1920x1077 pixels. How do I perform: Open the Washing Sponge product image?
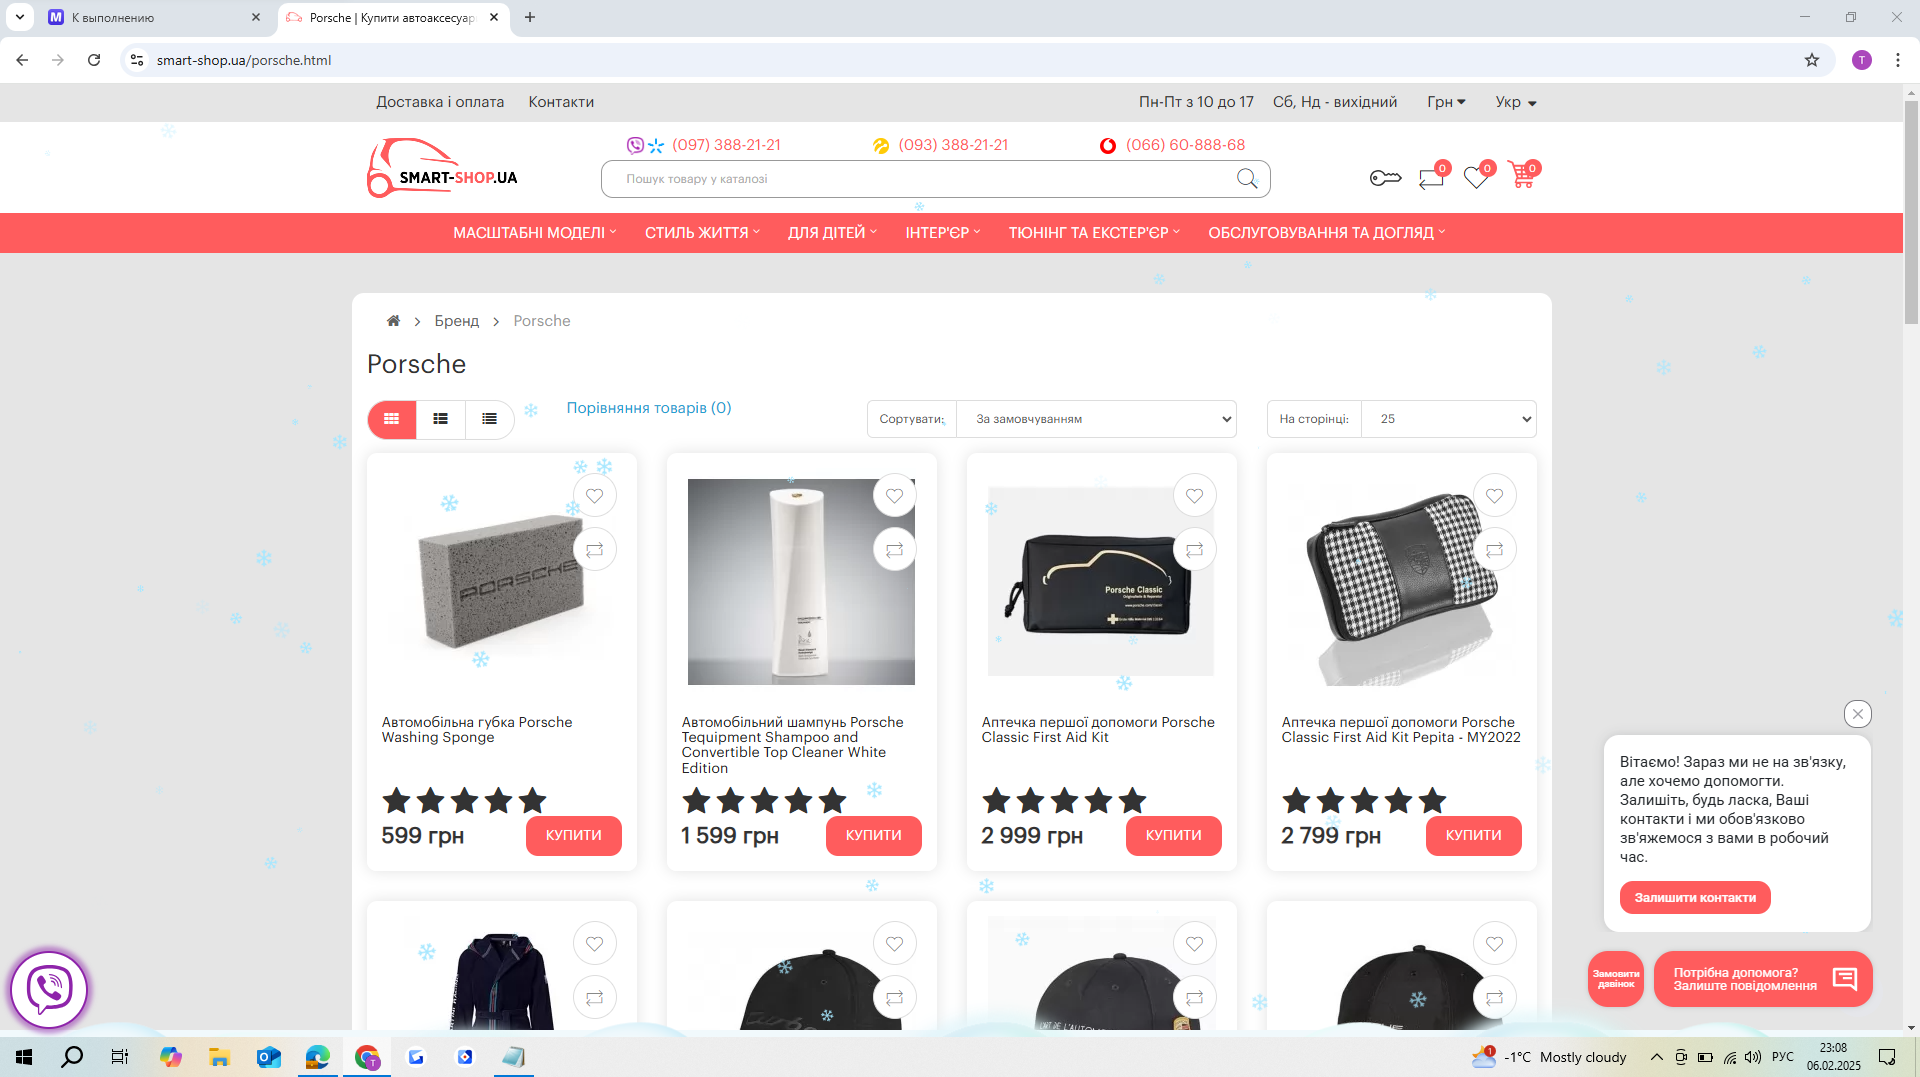pyautogui.click(x=501, y=581)
